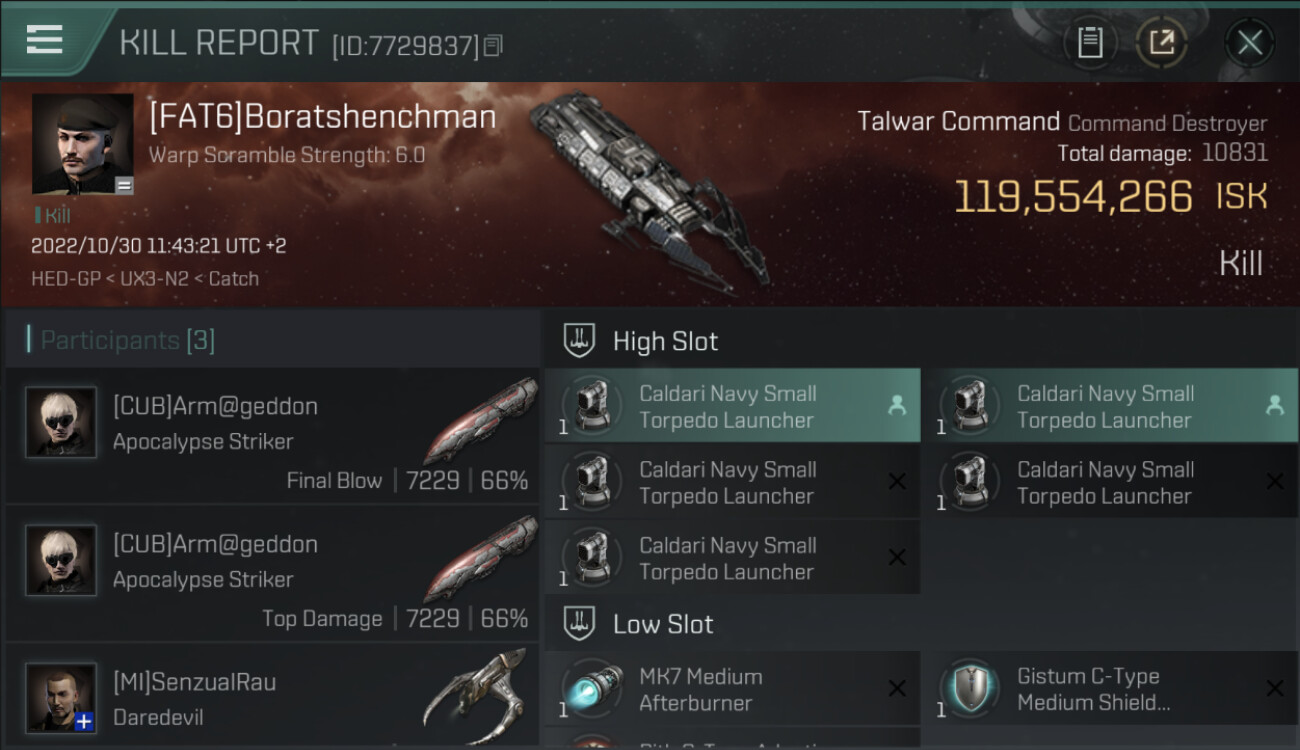Open the hamburger menu icon

point(45,40)
